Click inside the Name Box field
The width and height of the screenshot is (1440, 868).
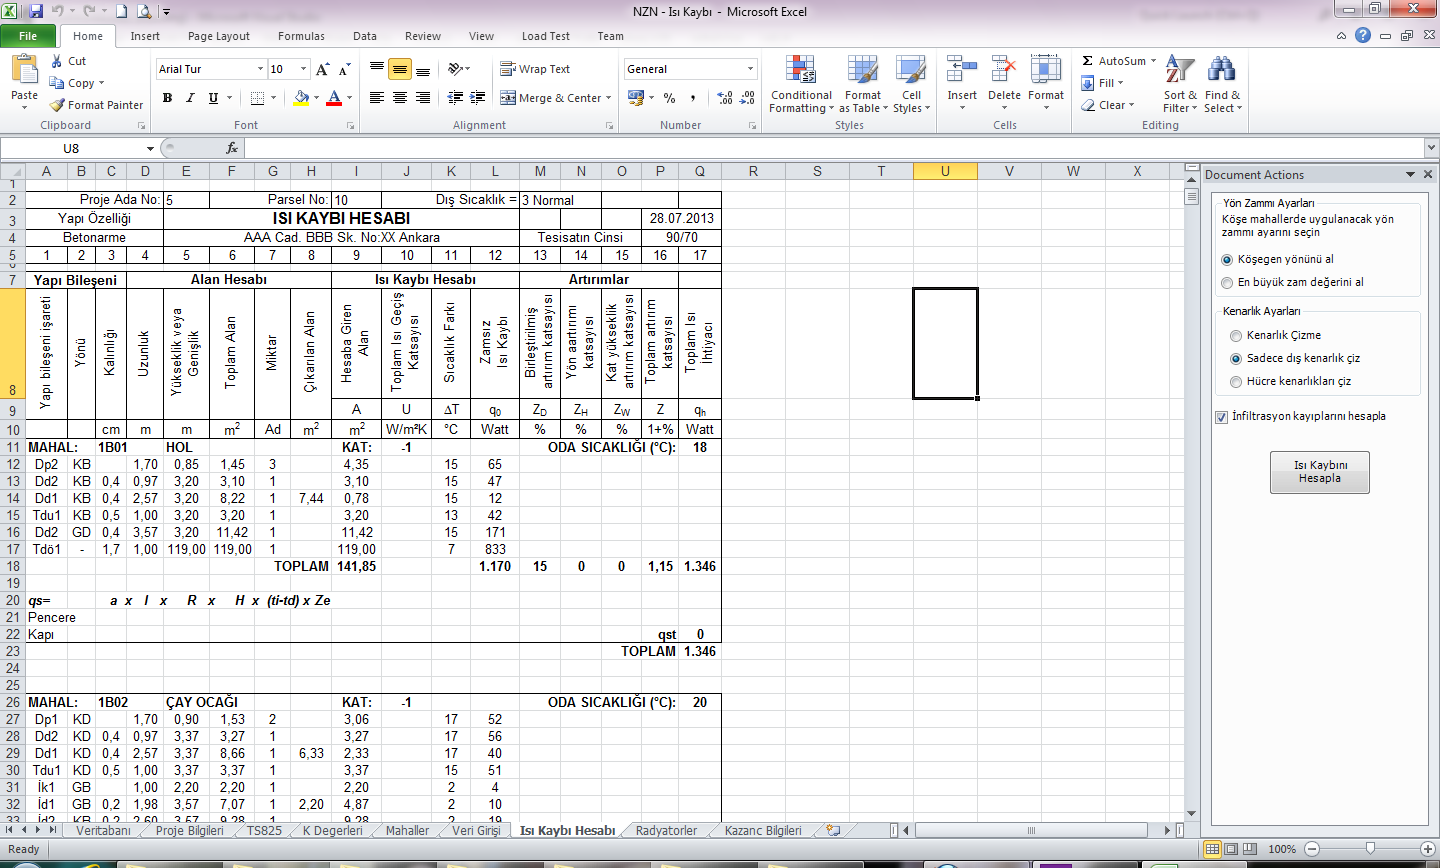(72, 148)
